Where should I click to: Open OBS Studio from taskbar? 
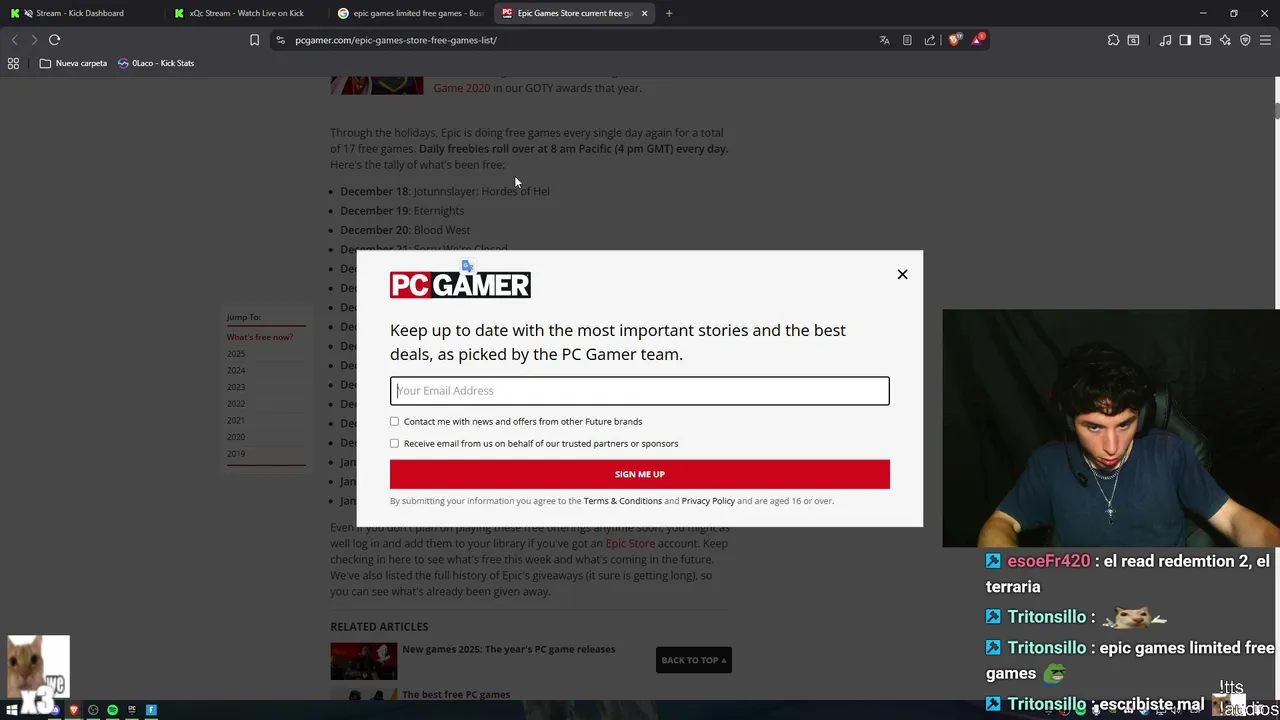pos(93,710)
